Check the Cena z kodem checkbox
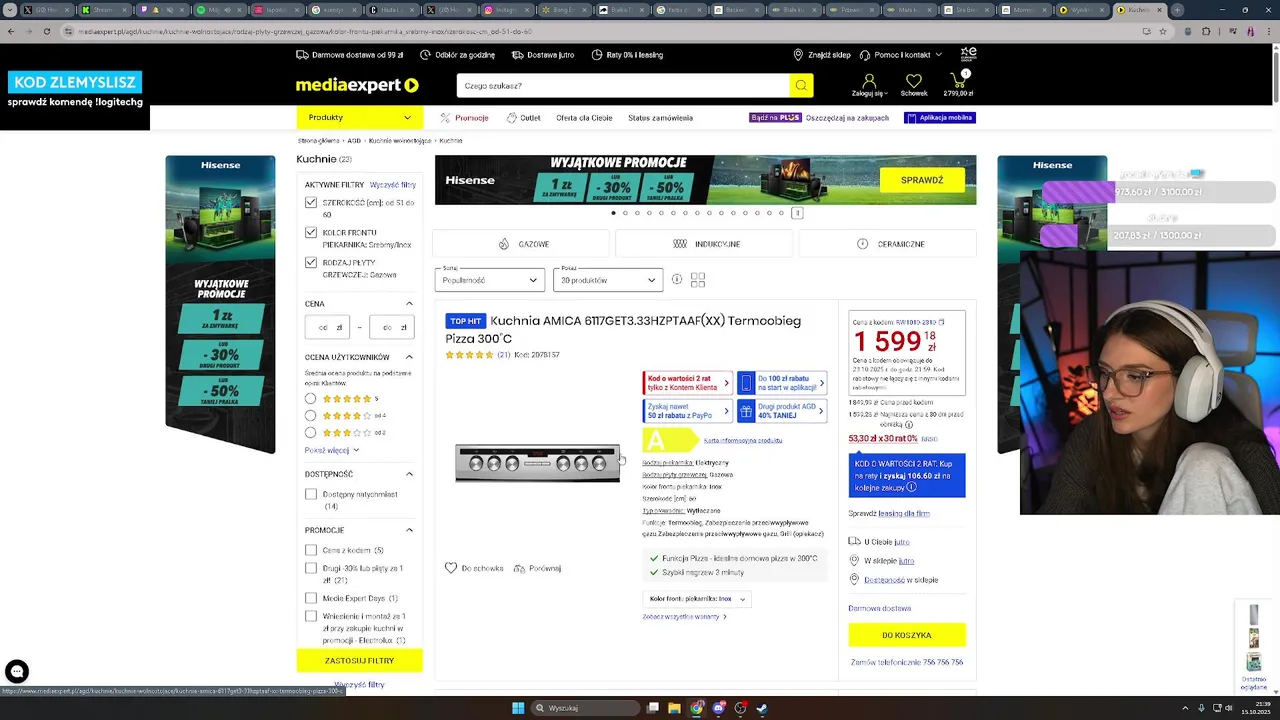 (311, 550)
